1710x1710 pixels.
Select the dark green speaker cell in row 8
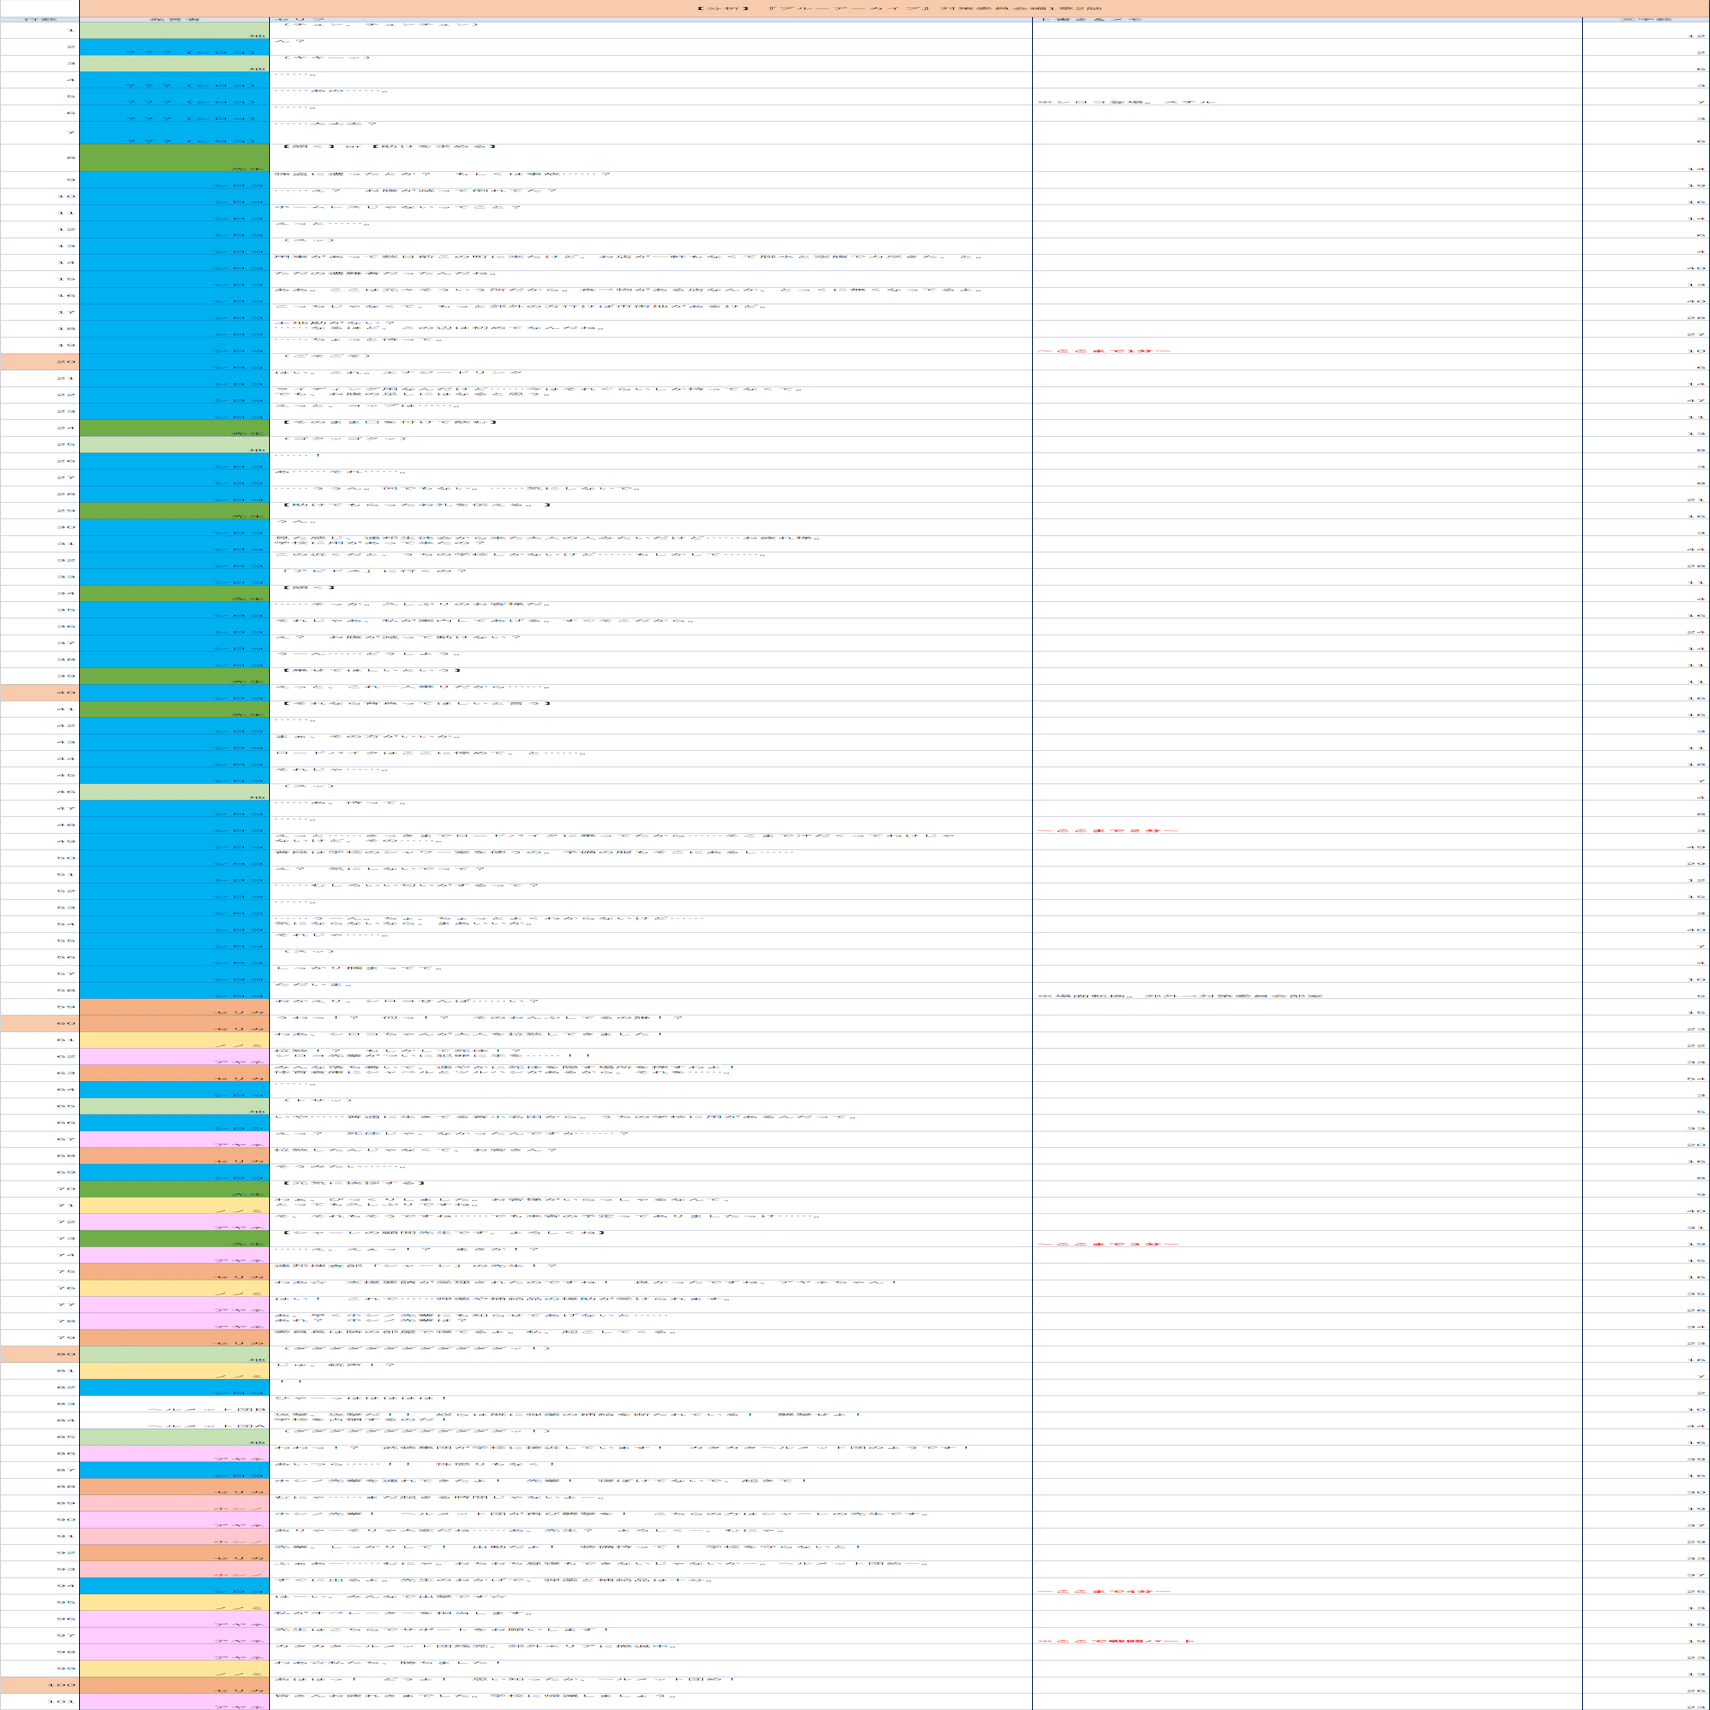point(175,158)
